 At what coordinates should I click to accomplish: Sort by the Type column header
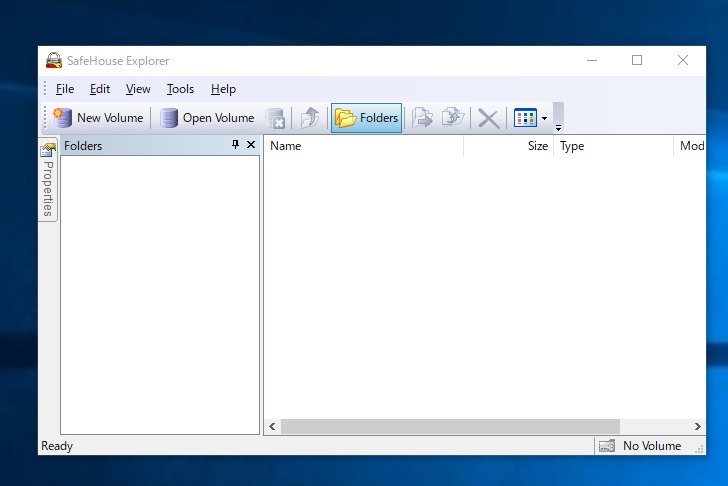click(x=613, y=146)
